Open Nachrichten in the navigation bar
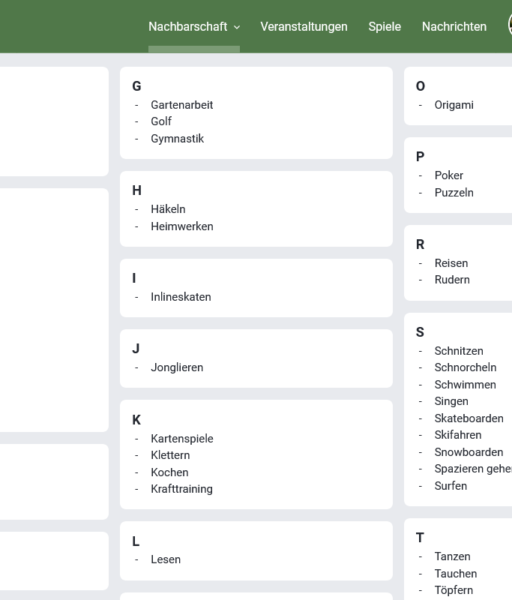The width and height of the screenshot is (512, 600). tap(454, 27)
